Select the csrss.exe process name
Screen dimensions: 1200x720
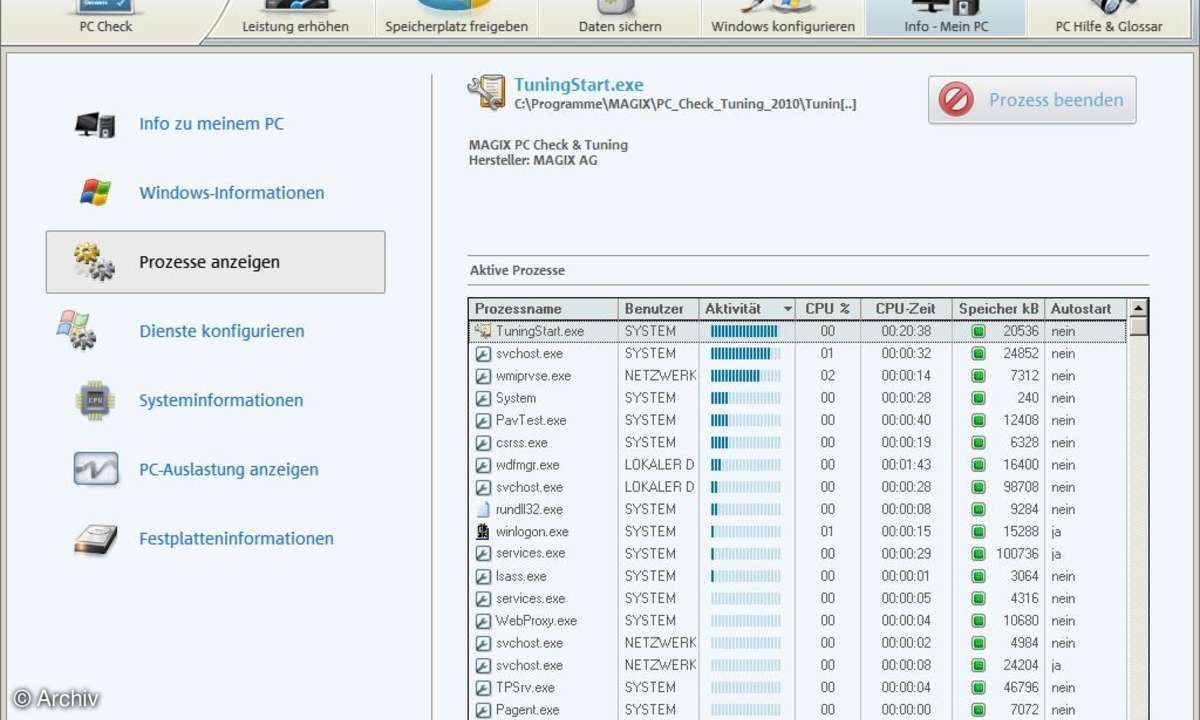[522, 443]
